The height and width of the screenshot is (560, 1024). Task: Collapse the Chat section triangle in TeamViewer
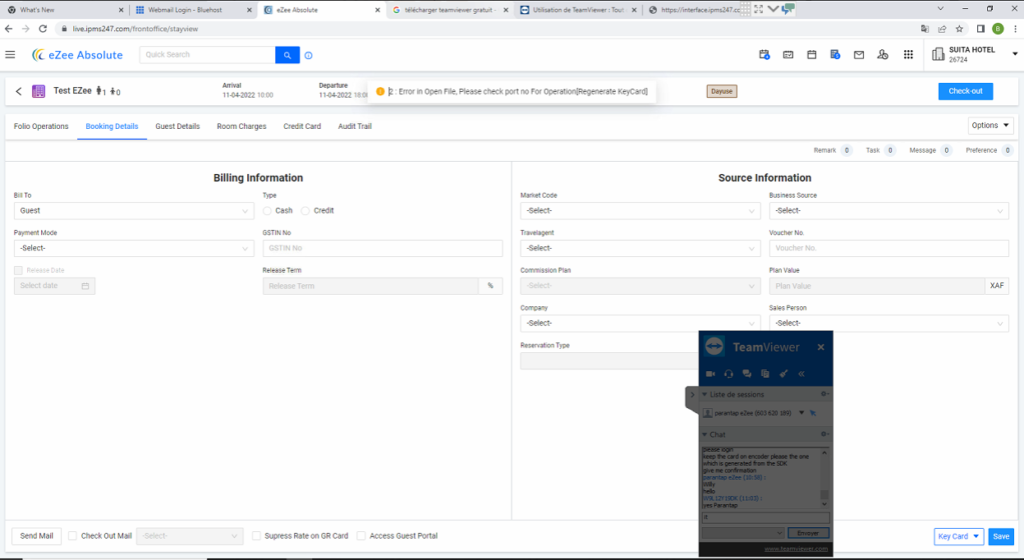coord(705,434)
